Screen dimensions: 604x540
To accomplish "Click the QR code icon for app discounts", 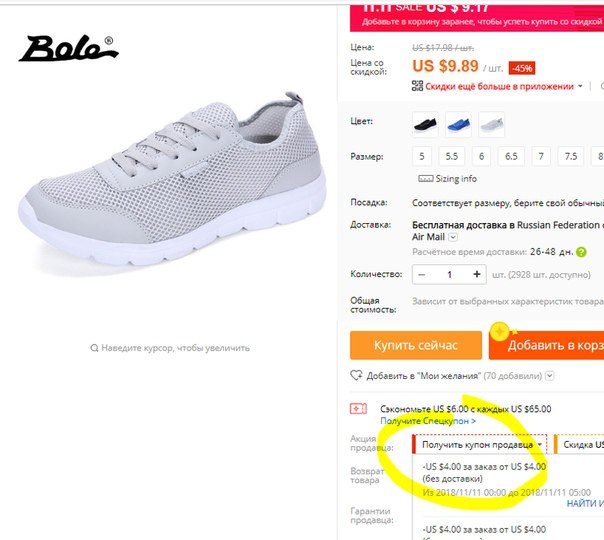I will pyautogui.click(x=417, y=86).
